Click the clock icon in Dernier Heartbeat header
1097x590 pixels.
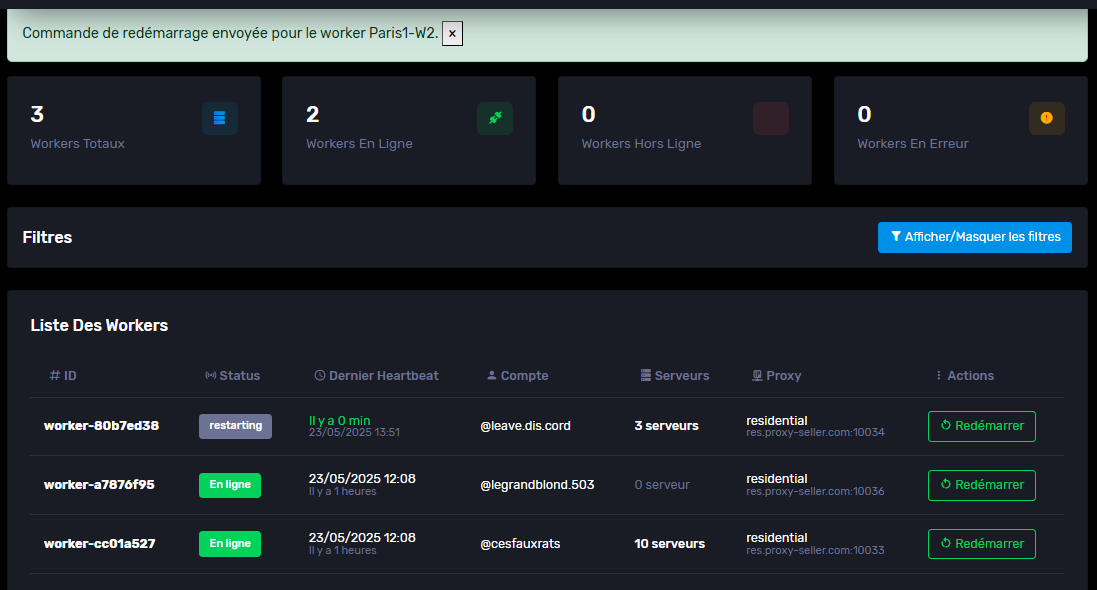tap(320, 376)
